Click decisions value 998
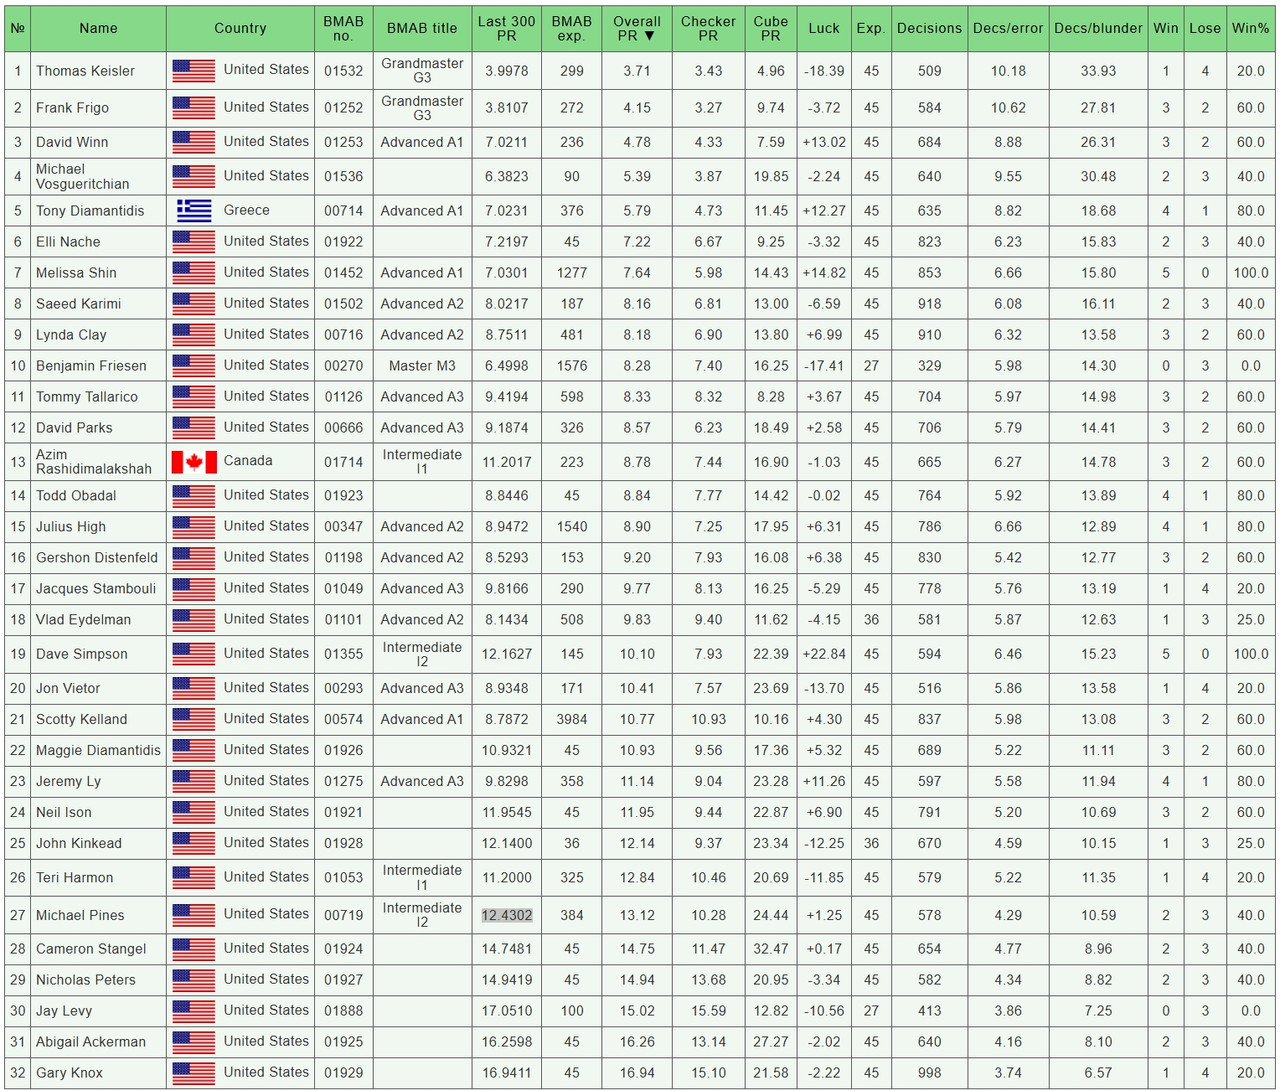The width and height of the screenshot is (1280, 1092). [929, 1073]
